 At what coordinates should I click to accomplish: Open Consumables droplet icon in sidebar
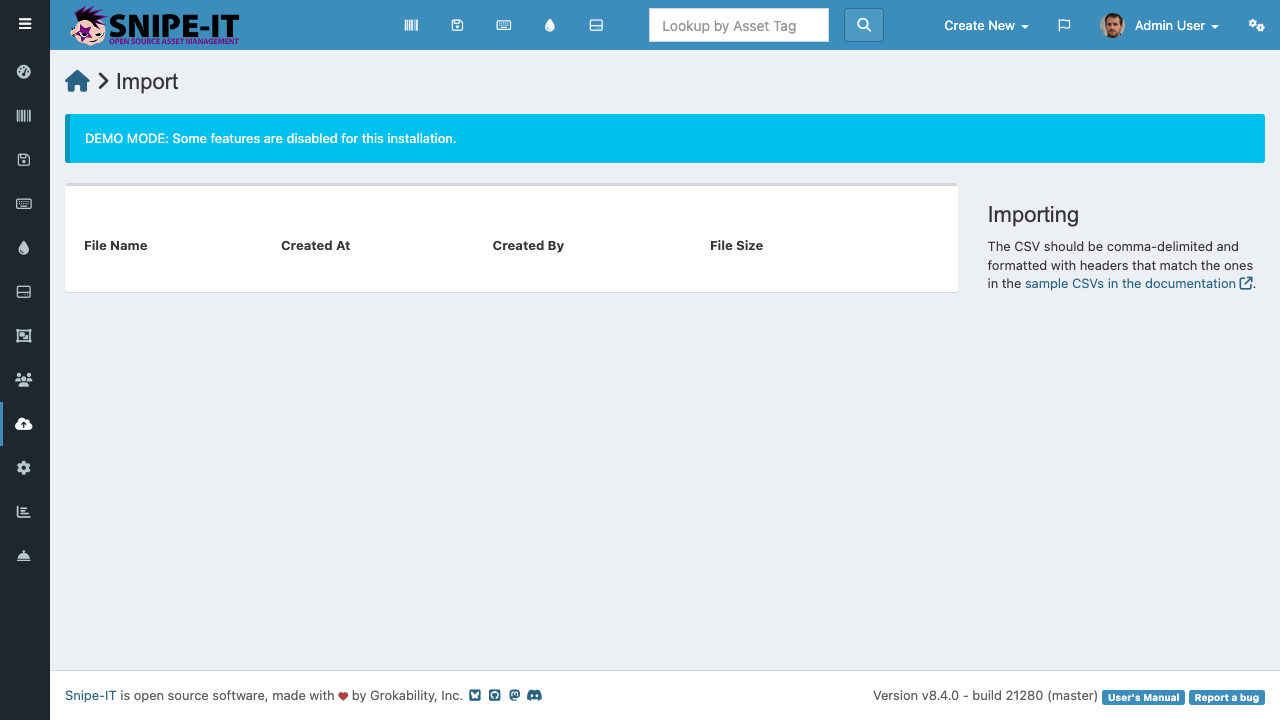(x=24, y=248)
